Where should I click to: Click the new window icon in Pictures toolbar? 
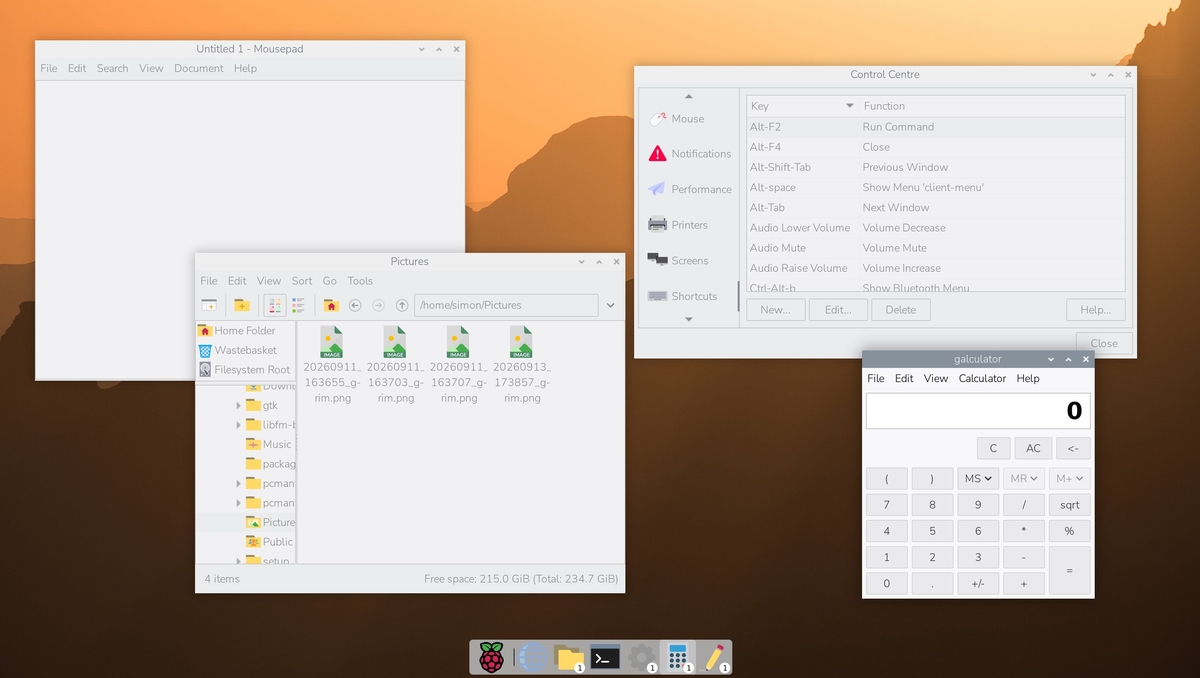coord(209,305)
